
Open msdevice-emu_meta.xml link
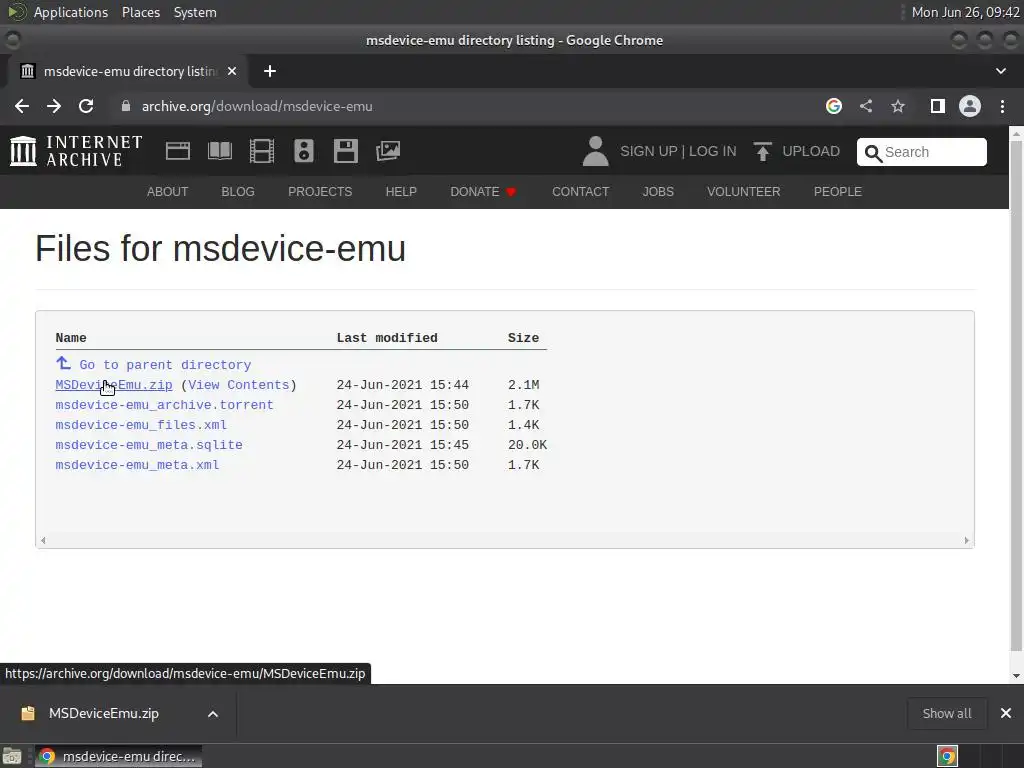coord(137,466)
